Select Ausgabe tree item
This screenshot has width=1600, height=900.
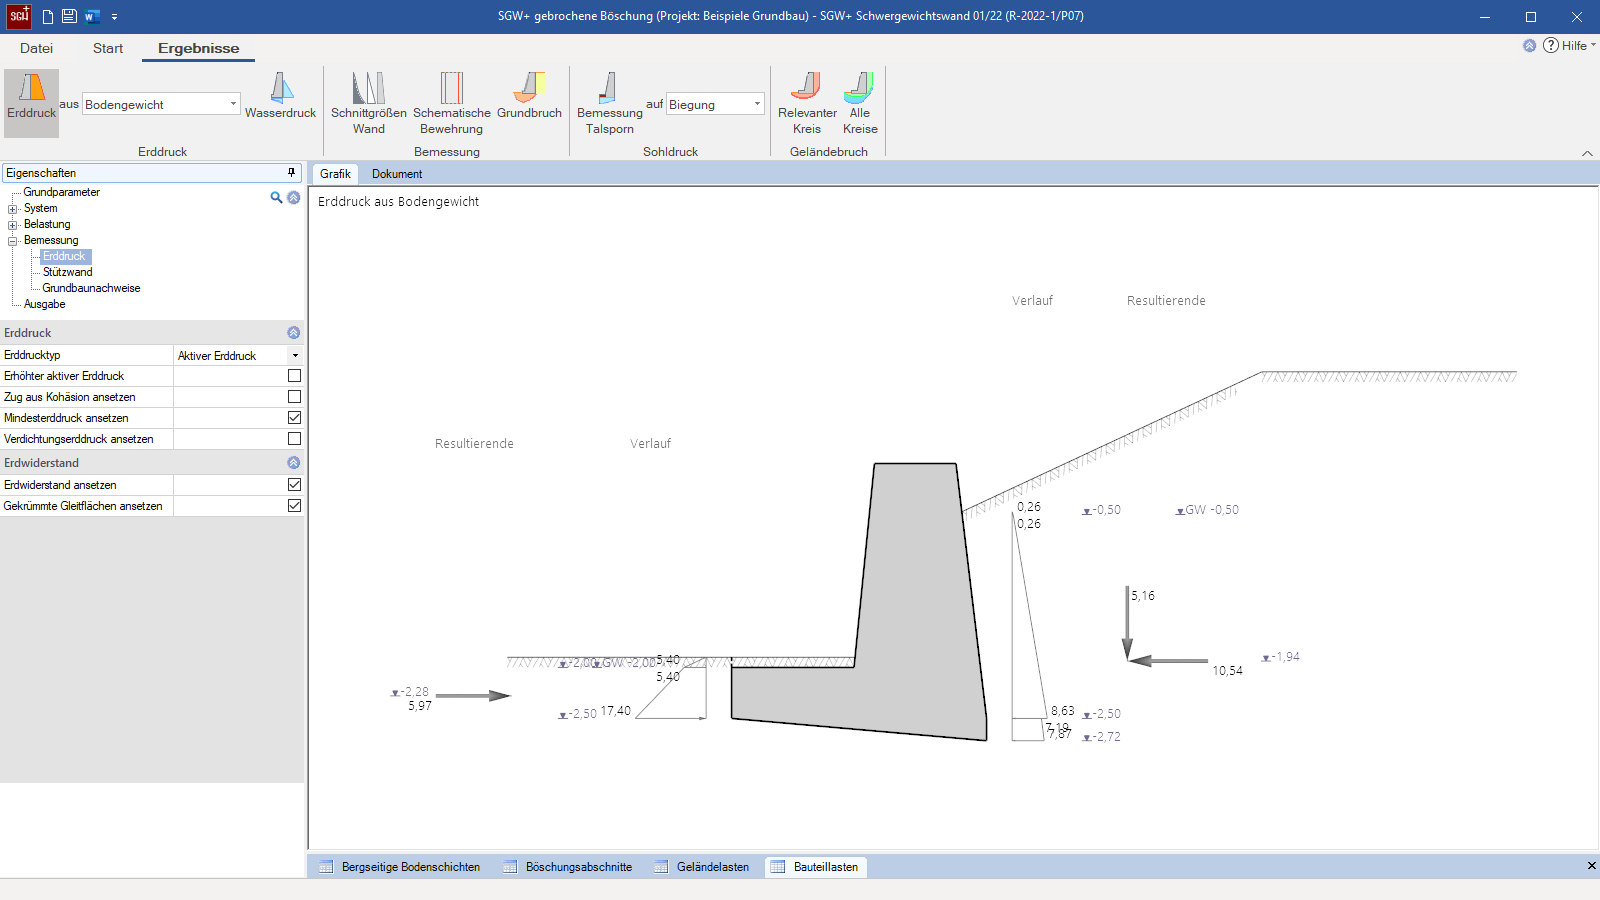(44, 304)
